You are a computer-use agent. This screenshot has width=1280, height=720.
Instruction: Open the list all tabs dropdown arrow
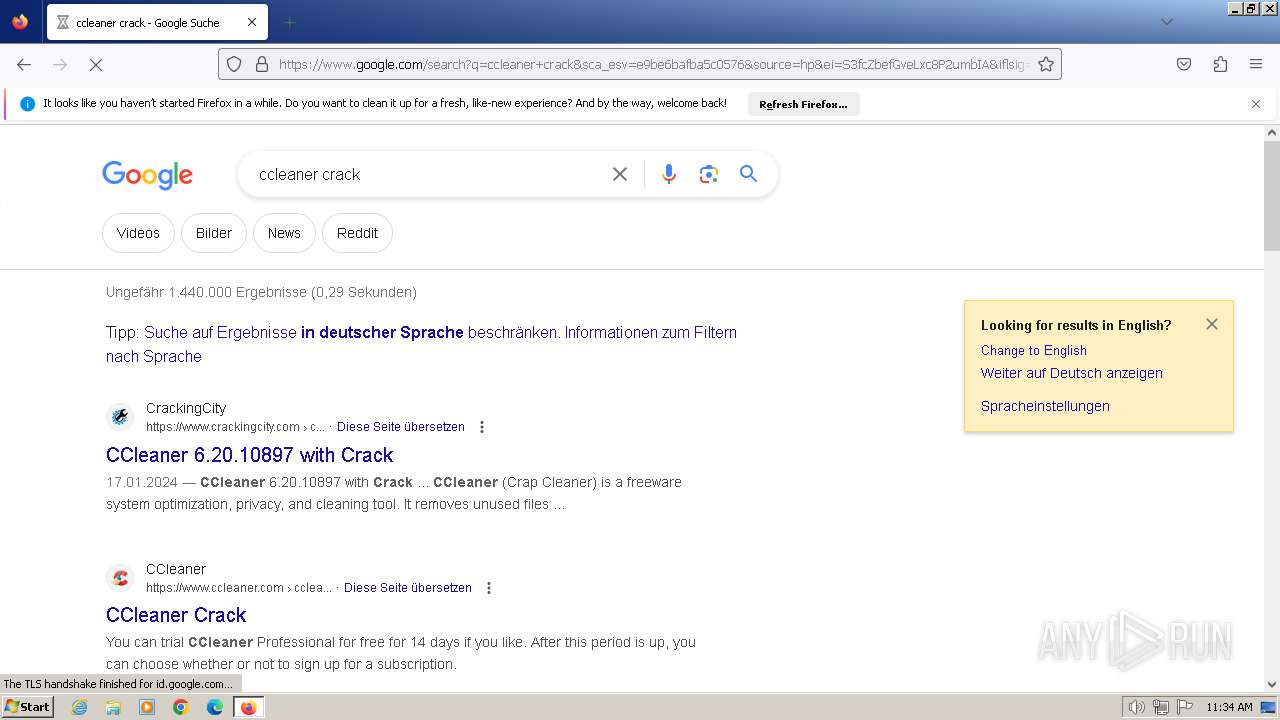click(x=1166, y=22)
